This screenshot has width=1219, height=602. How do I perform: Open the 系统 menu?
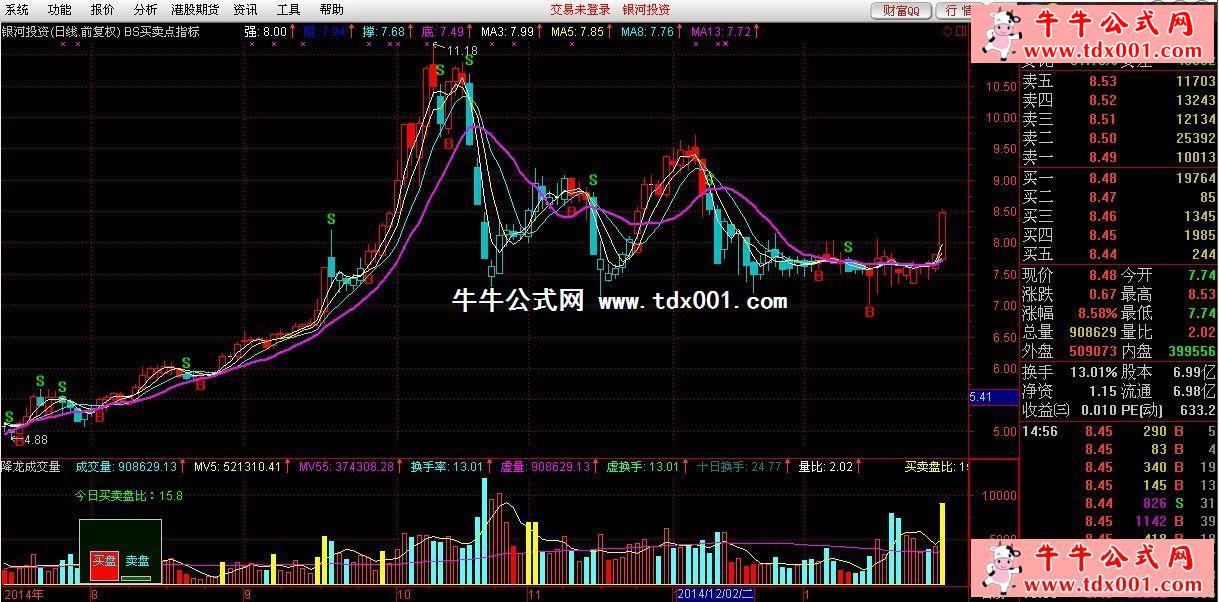coord(16,10)
